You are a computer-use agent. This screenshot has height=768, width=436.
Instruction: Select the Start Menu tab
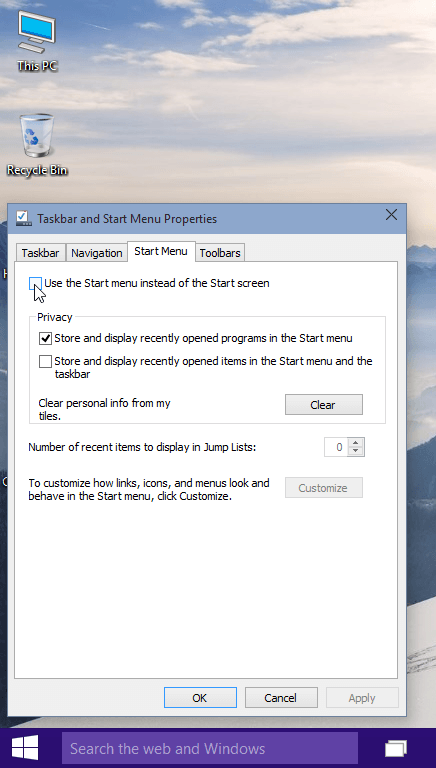coord(161,251)
